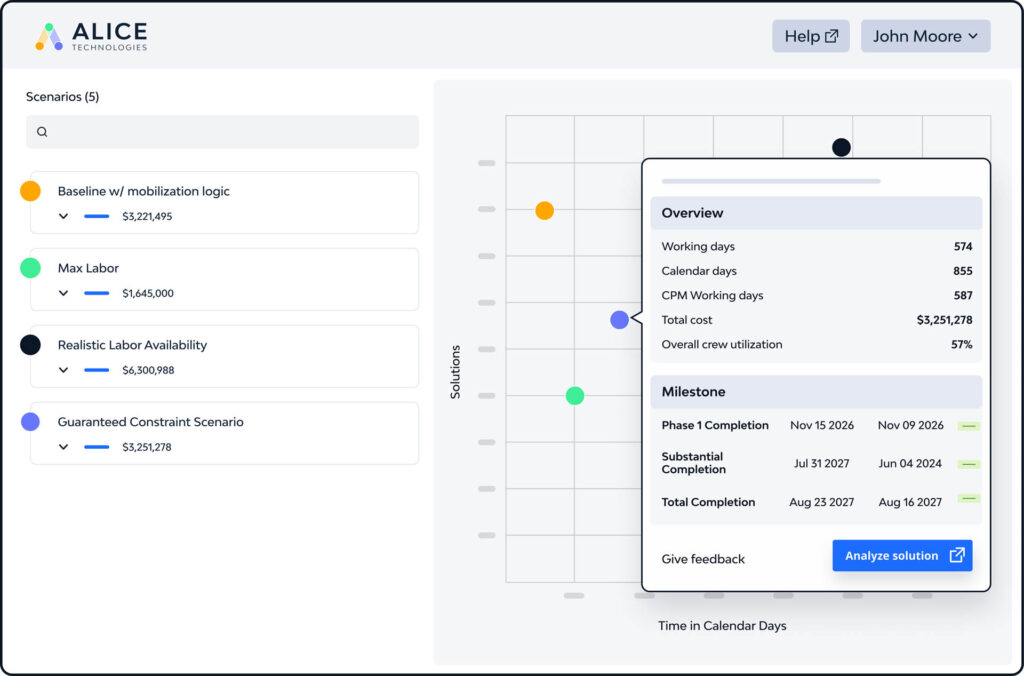Toggle the Substantial Completion status pill
Screen dimensions: 1024x676
(968, 463)
